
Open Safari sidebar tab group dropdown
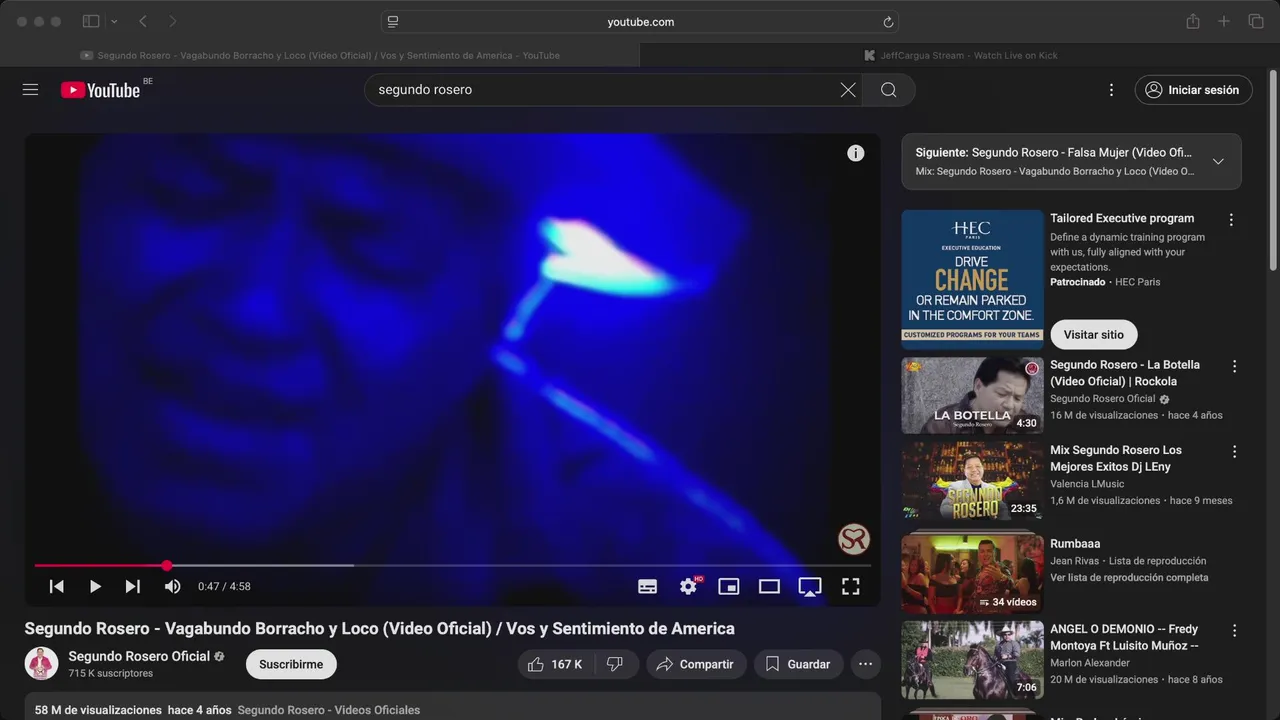114,21
